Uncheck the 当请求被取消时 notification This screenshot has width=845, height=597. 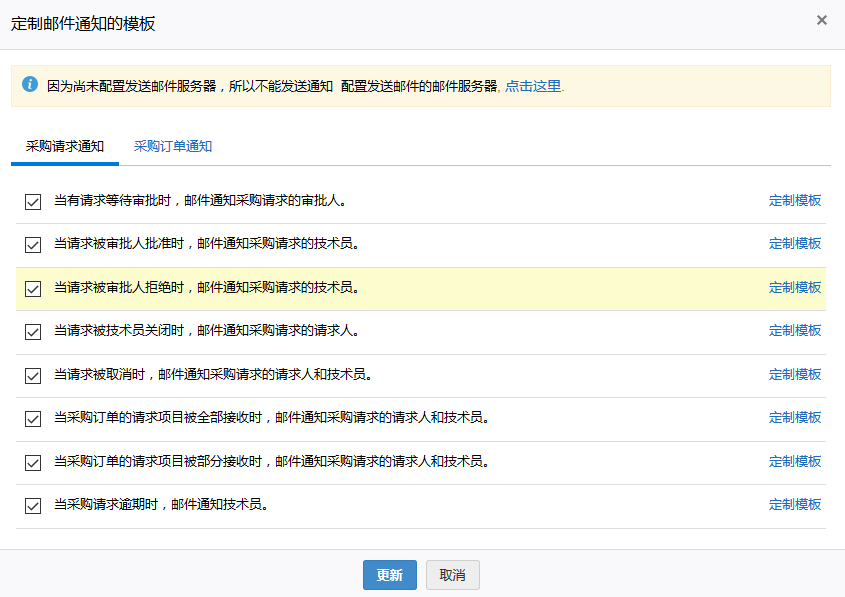click(x=33, y=375)
